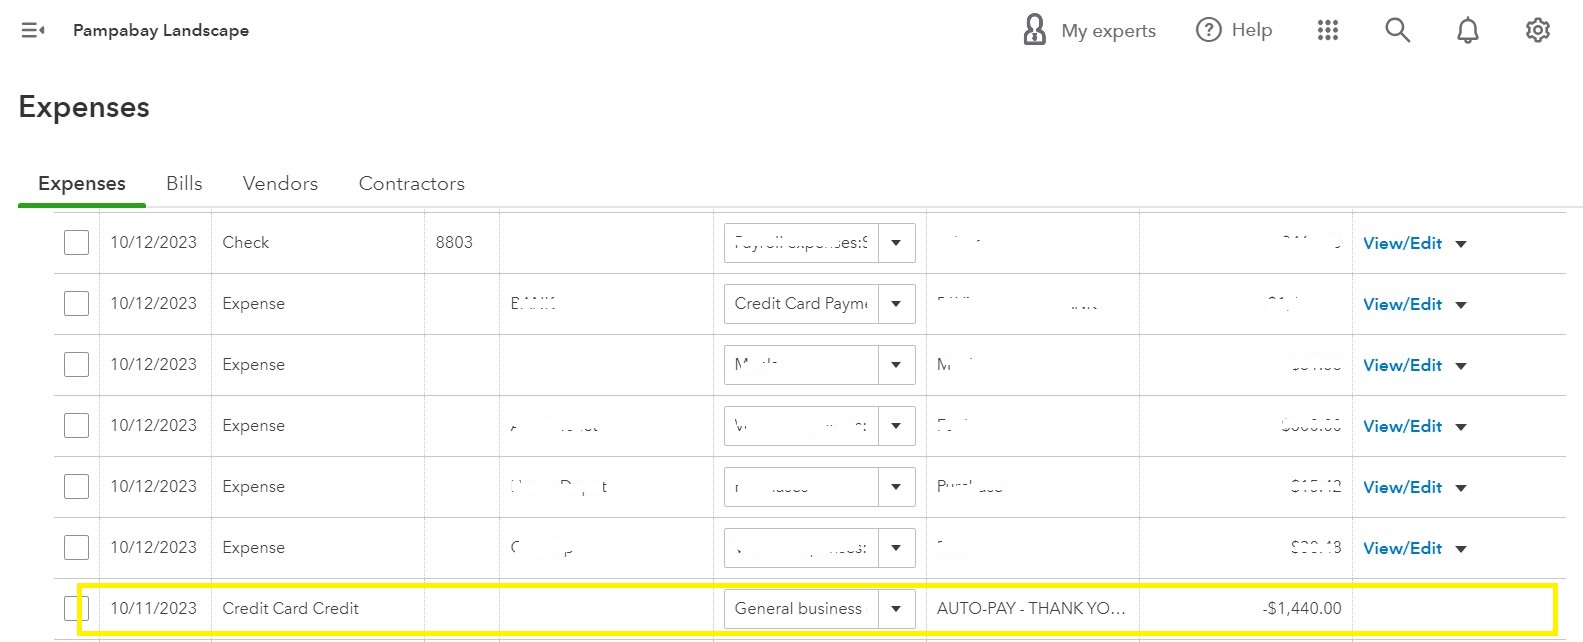This screenshot has width=1583, height=642.
Task: Open the Credit Card Payment category dropdown
Action: [x=896, y=303]
